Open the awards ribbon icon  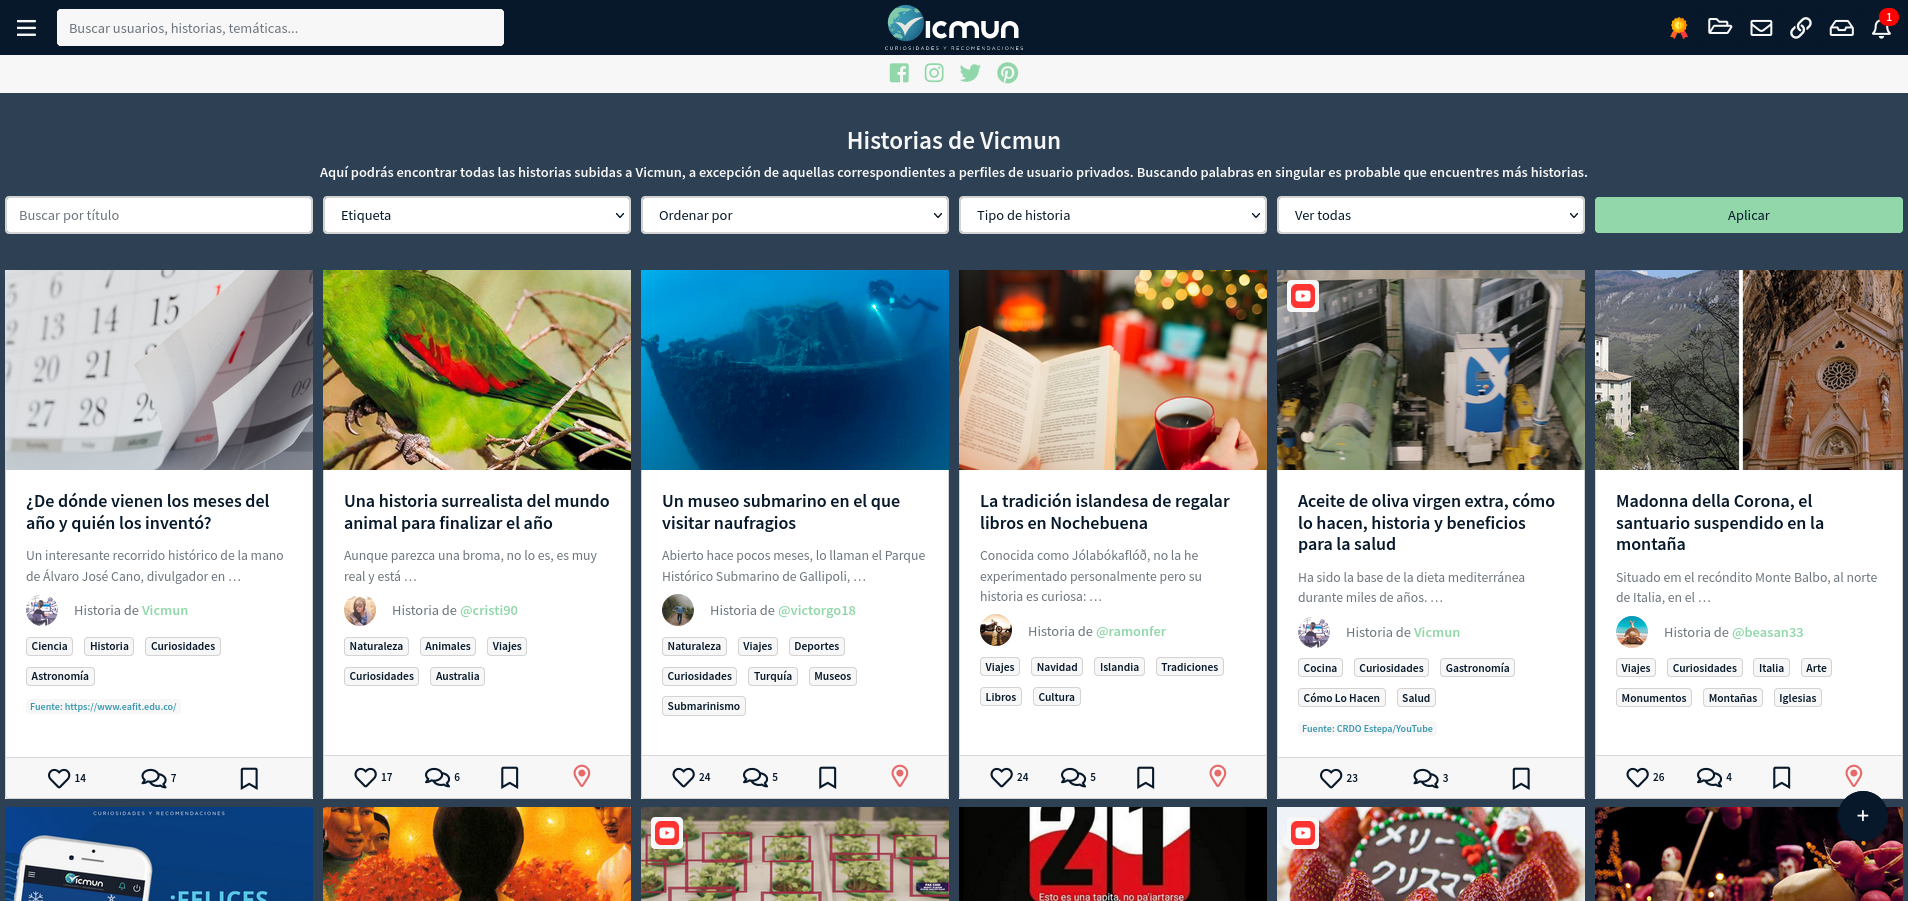[x=1679, y=28]
